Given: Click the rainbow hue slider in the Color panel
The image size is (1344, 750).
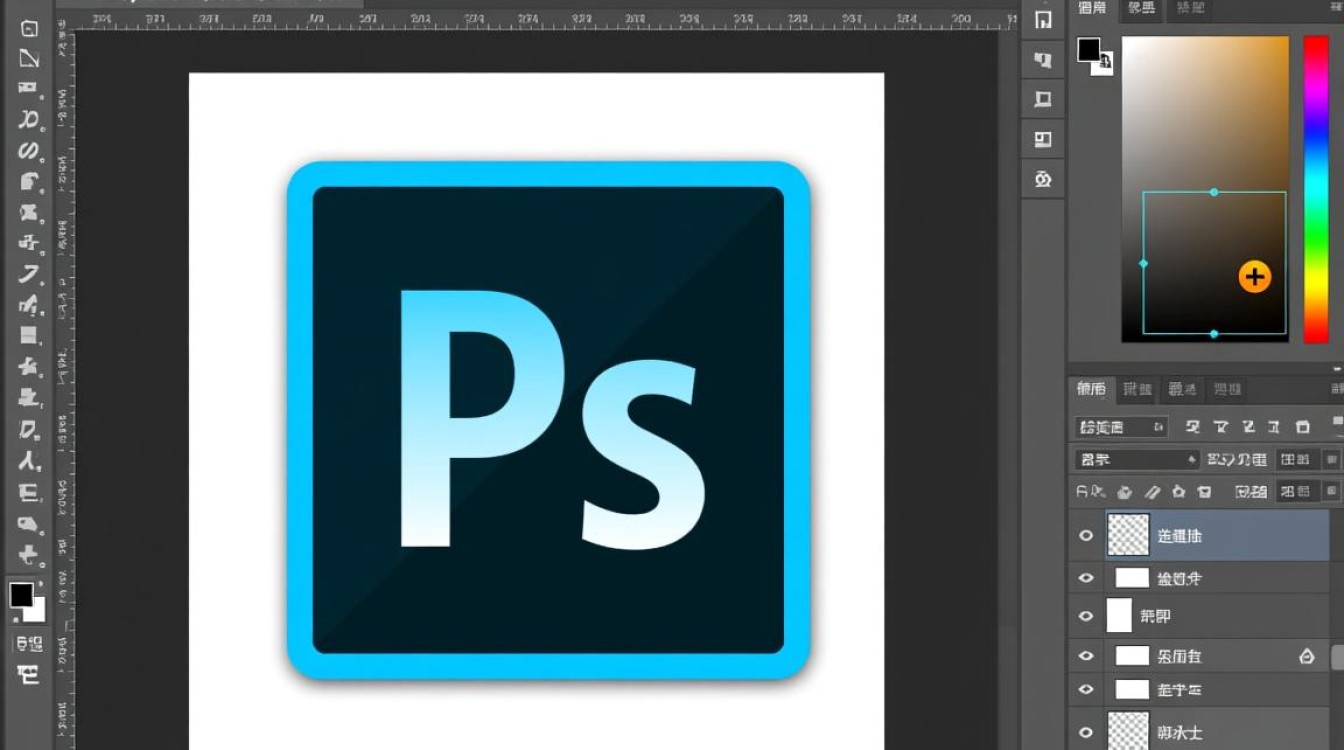Looking at the screenshot, I should pyautogui.click(x=1316, y=189).
